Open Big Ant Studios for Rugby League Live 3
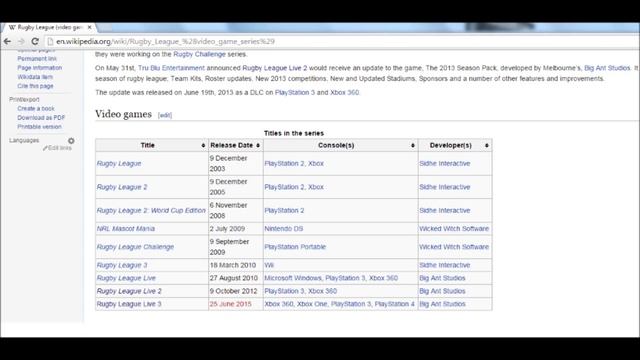 click(x=442, y=304)
